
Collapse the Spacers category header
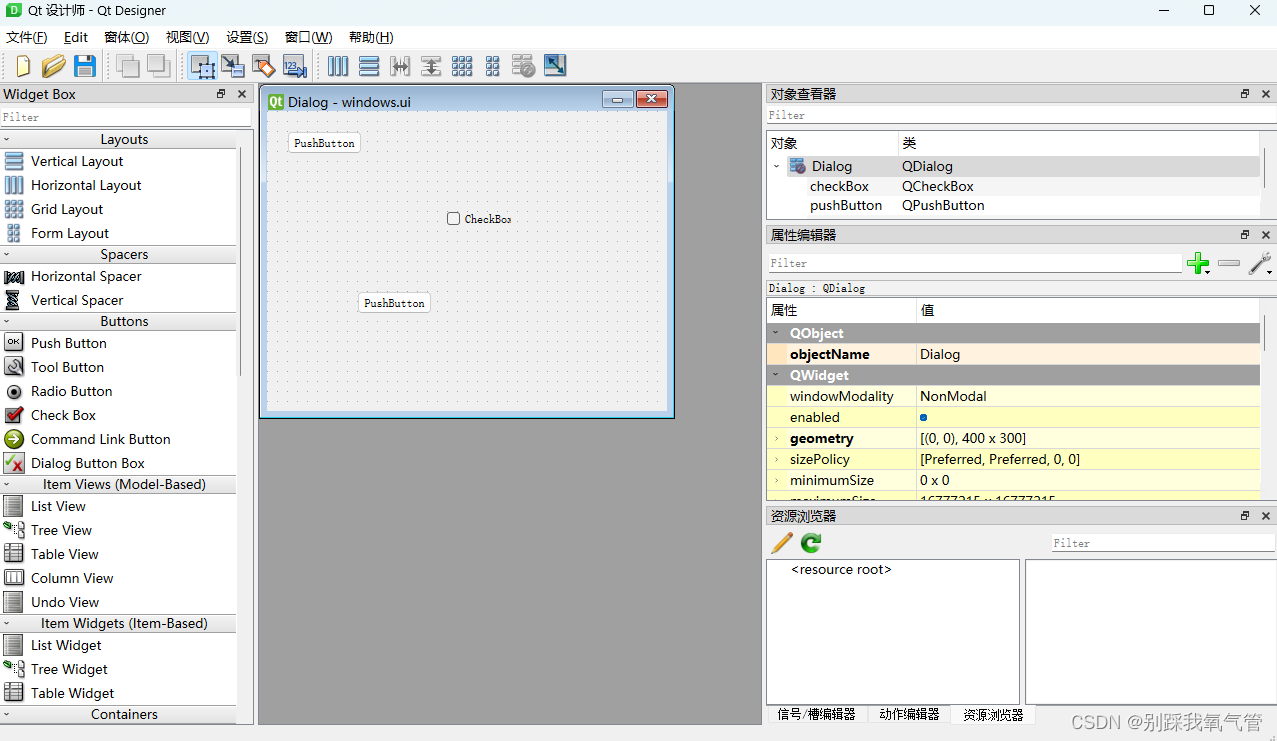tap(6, 254)
